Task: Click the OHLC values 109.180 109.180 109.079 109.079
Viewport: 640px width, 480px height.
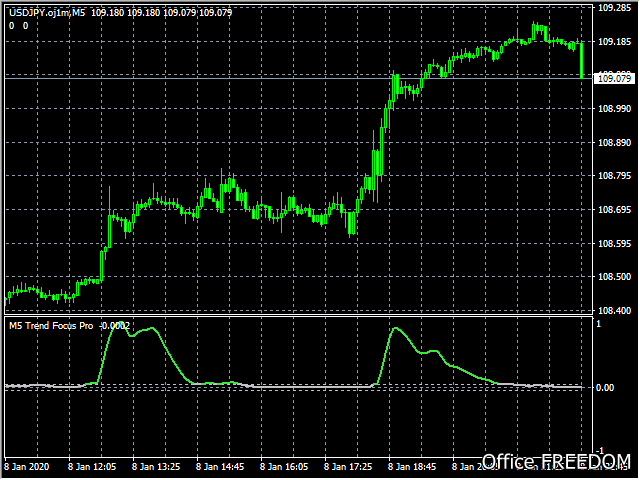Action: point(162,13)
